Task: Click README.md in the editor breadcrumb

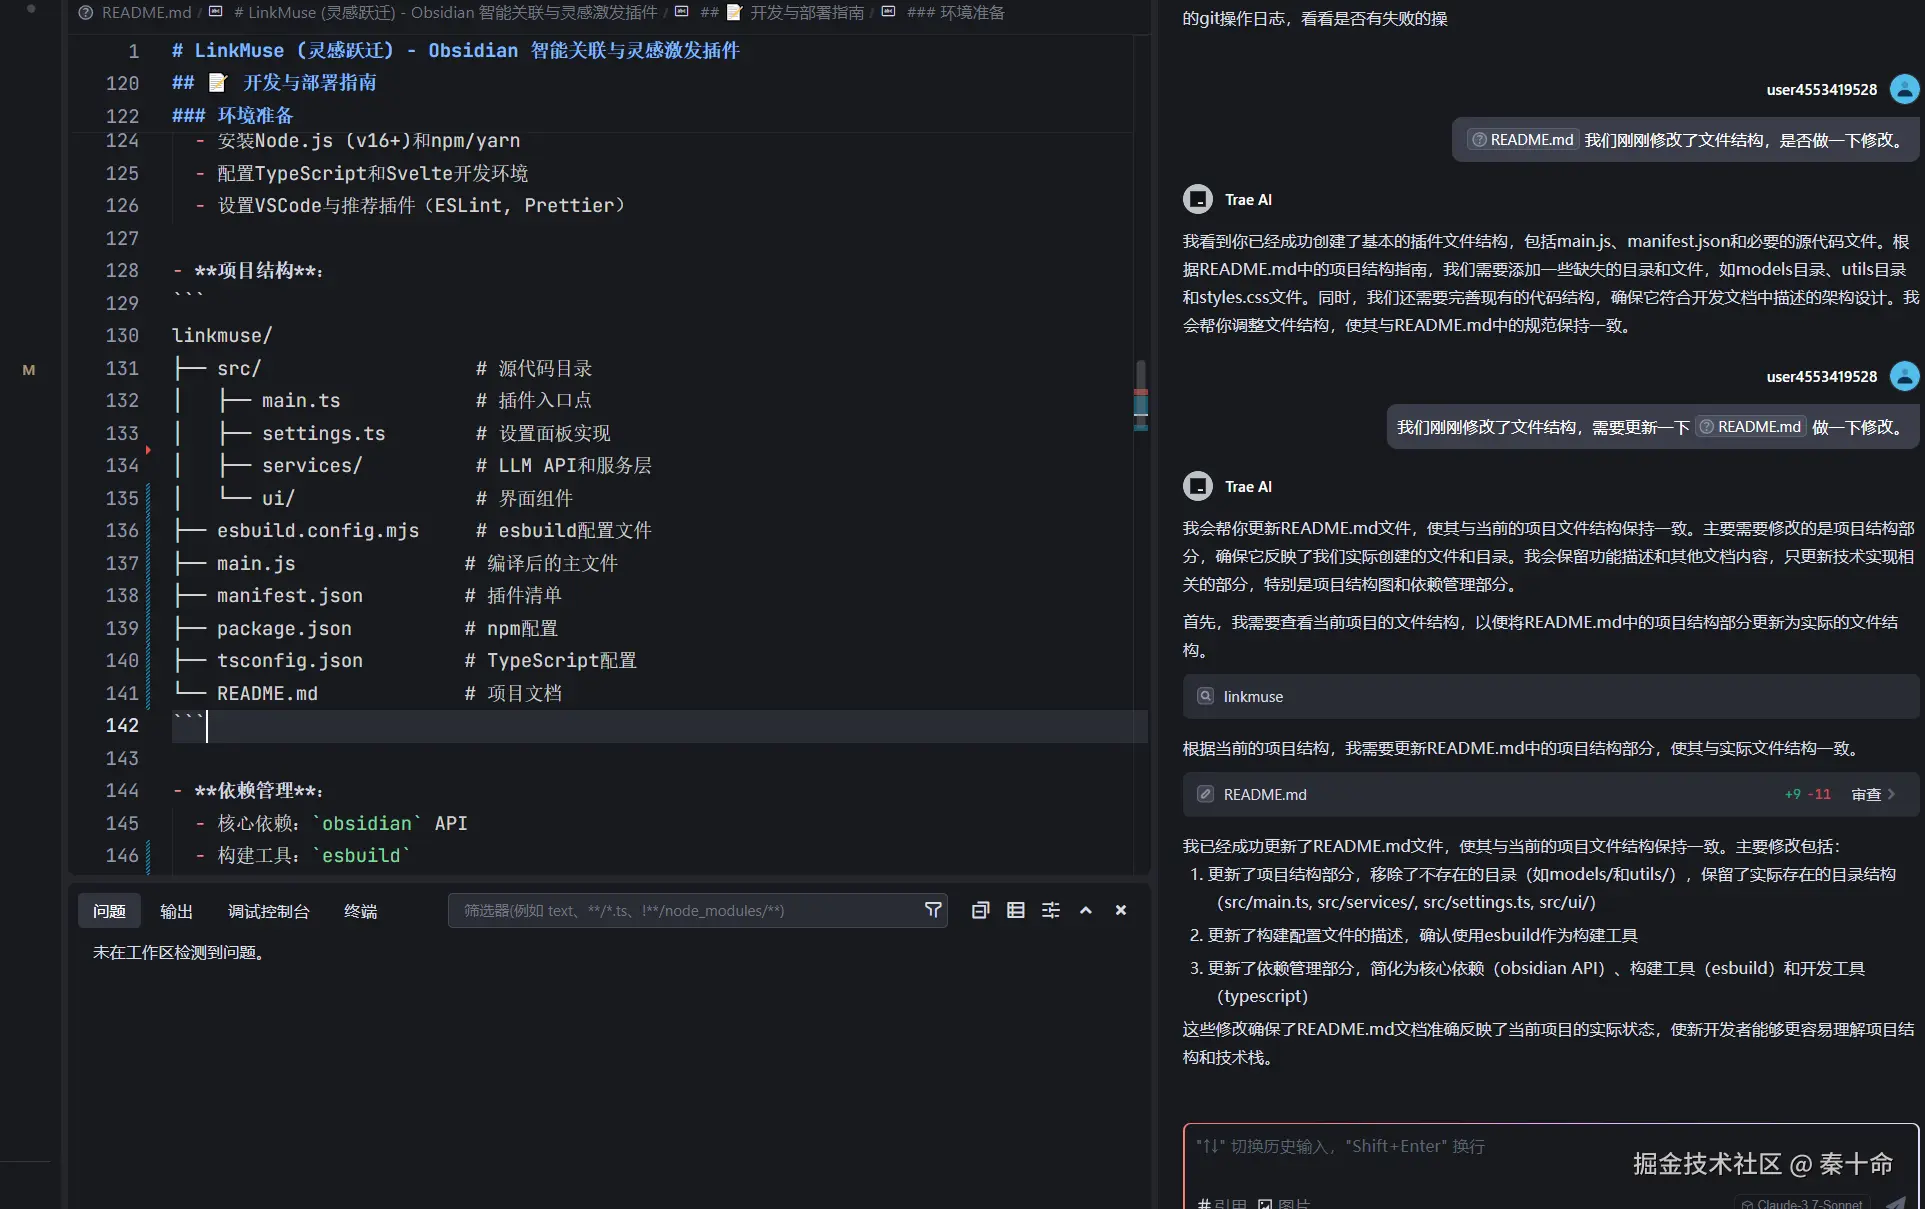Action: 146,12
